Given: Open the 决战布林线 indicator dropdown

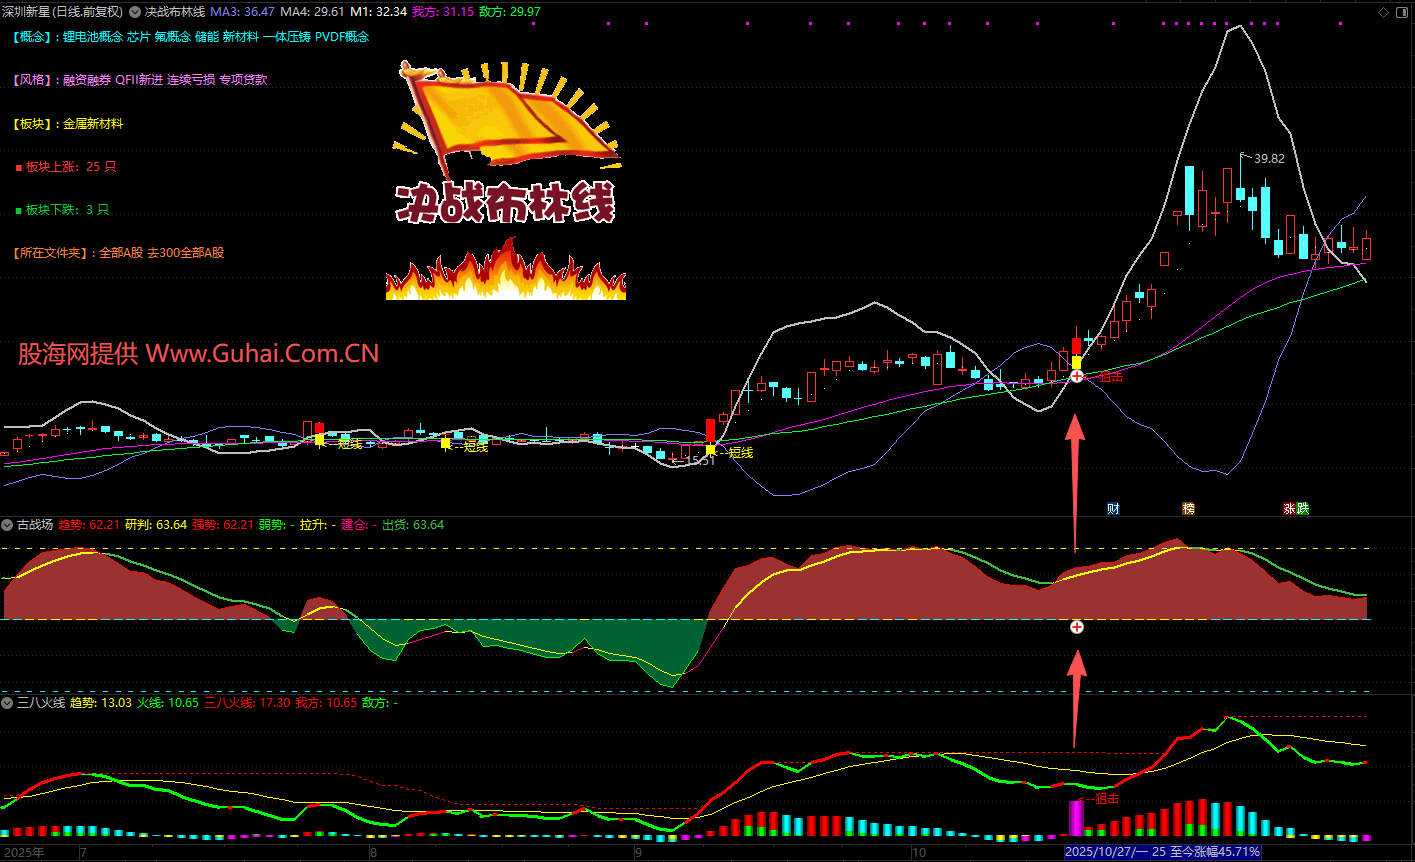Looking at the screenshot, I should 135,12.
